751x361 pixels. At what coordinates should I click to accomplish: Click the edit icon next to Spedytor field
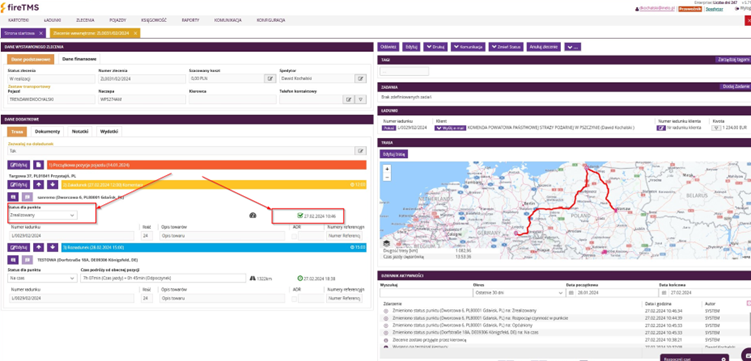tap(361, 79)
